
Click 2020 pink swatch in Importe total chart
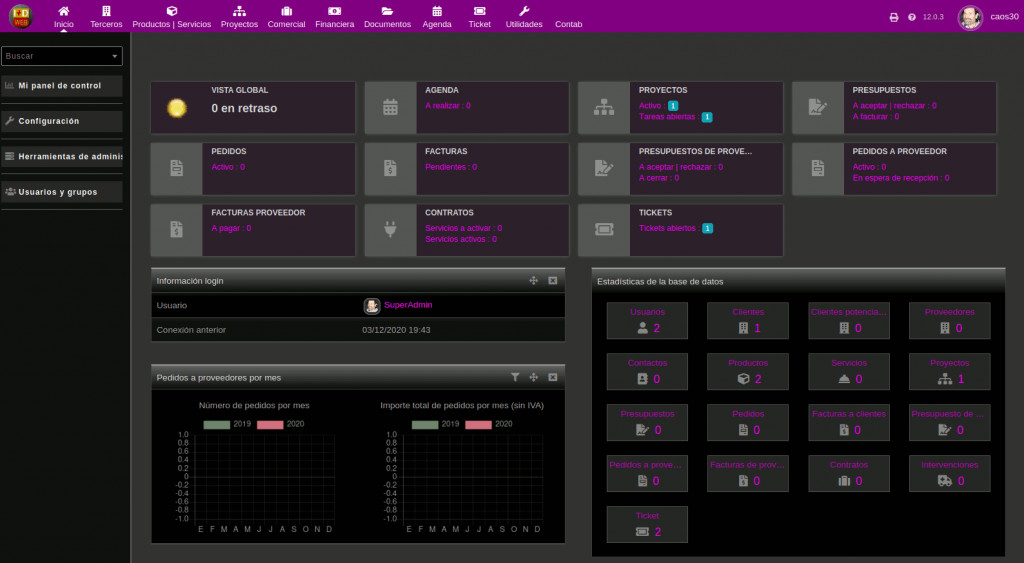click(x=478, y=424)
